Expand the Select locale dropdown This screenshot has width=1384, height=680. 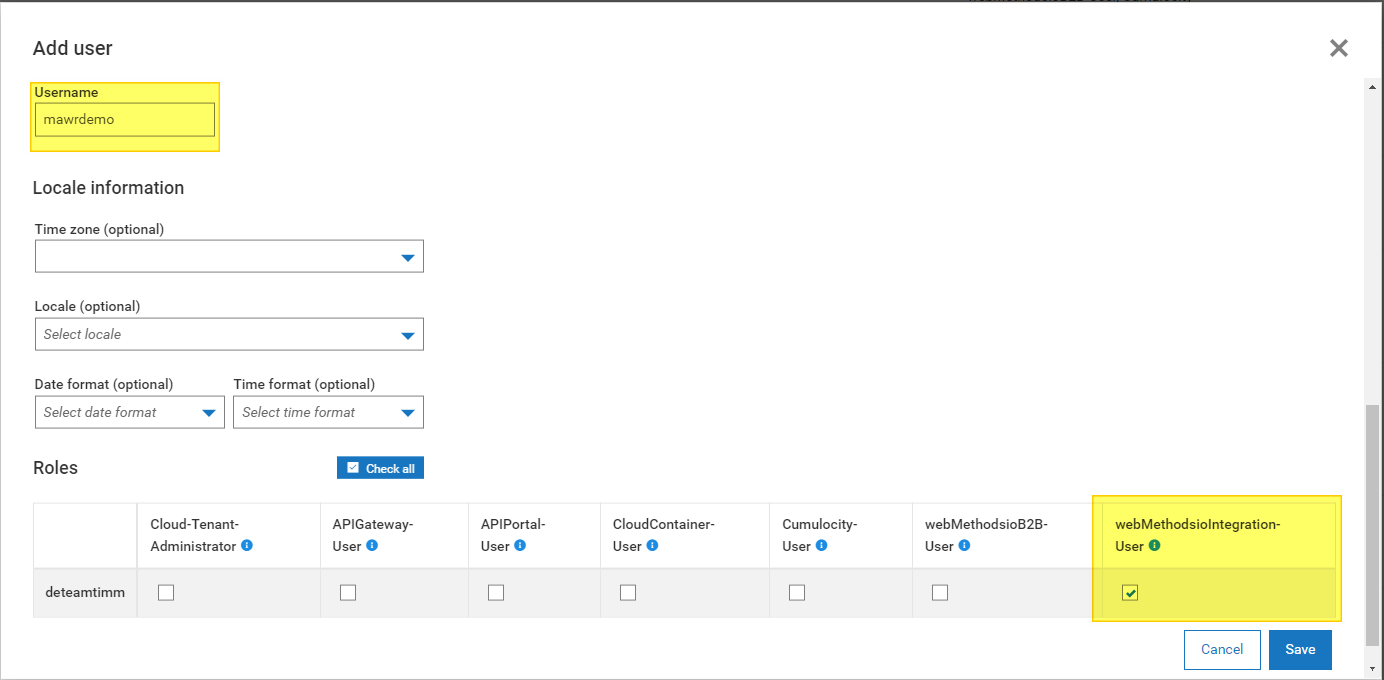229,335
